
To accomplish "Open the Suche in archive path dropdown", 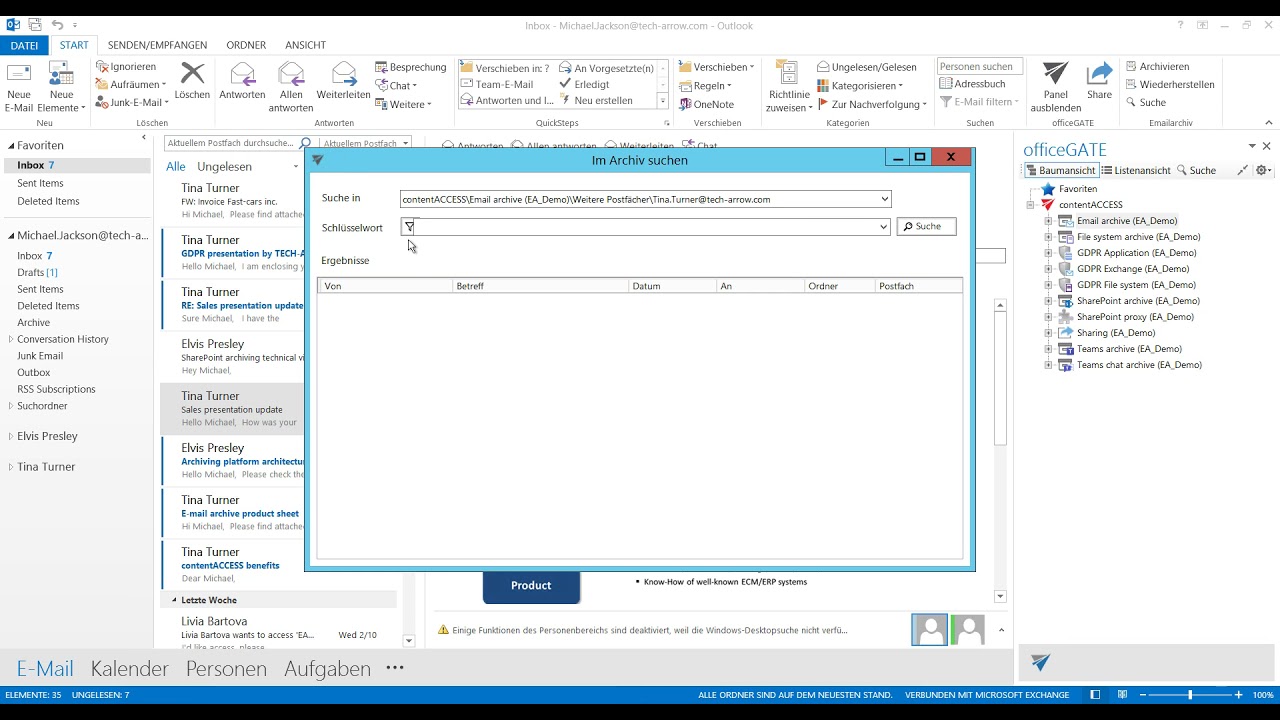I will (884, 199).
